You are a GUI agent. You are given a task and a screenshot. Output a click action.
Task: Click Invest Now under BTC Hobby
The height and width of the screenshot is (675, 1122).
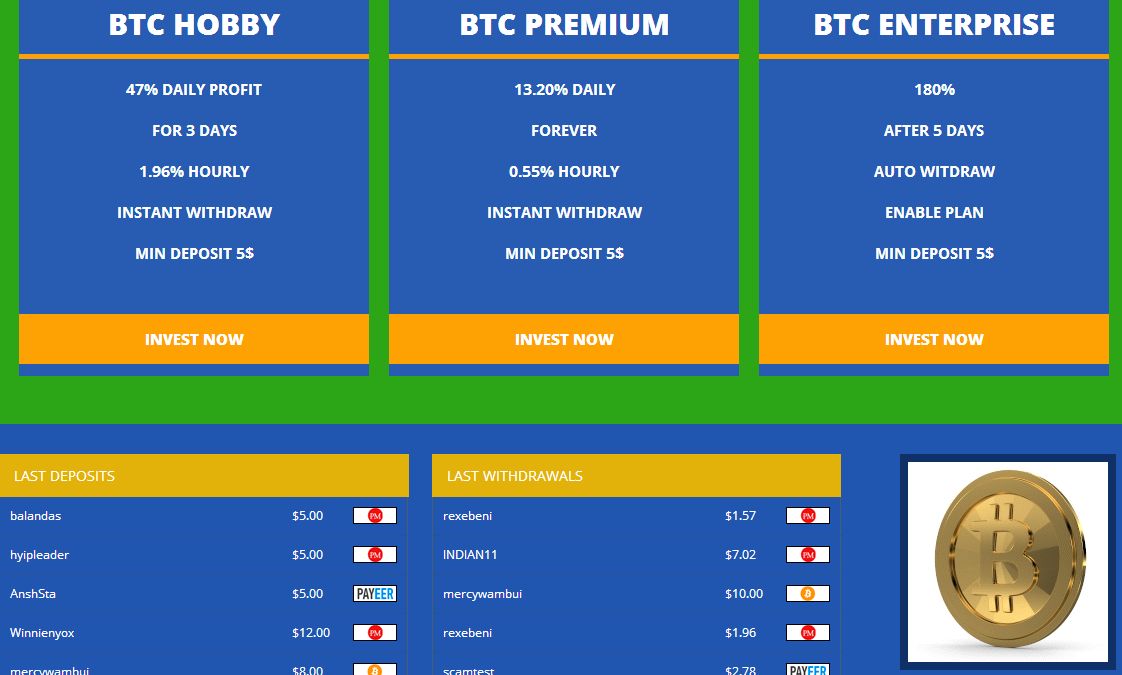click(x=194, y=339)
